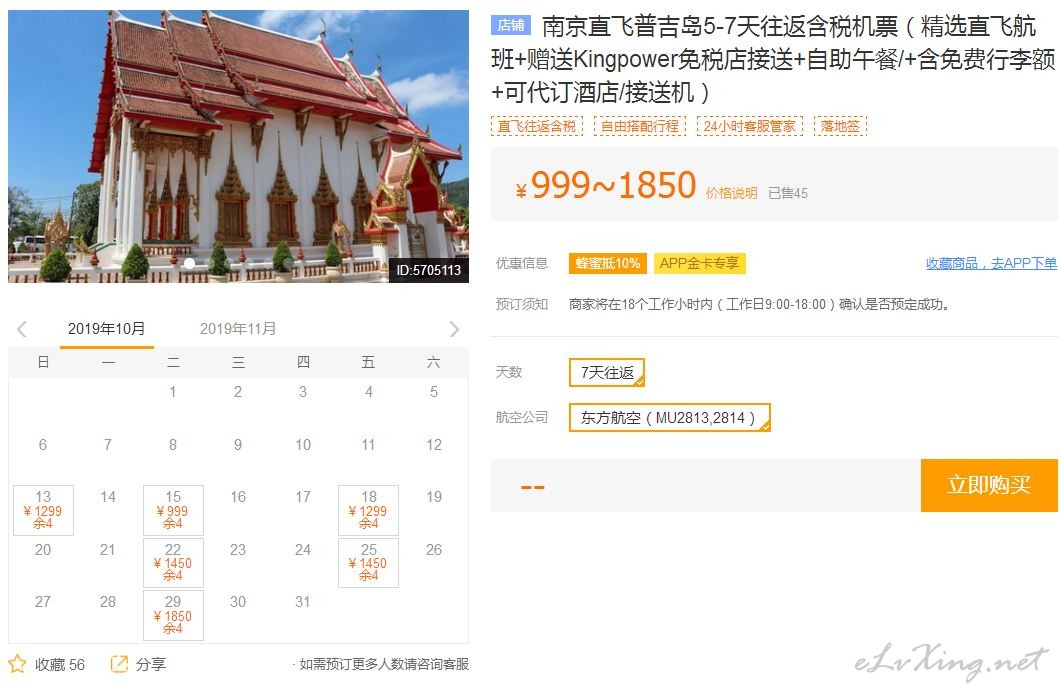This screenshot has width=1059, height=695.
Task: Click calendar date 31
Action: [303, 602]
